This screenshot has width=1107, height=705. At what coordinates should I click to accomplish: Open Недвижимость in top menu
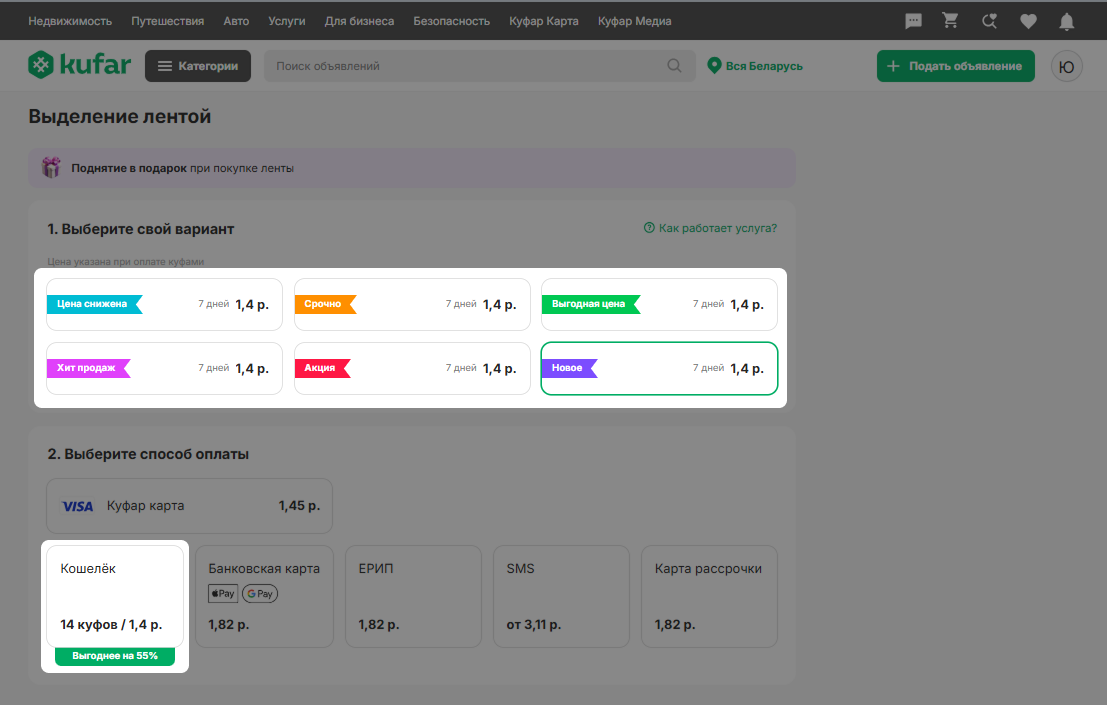tap(70, 21)
